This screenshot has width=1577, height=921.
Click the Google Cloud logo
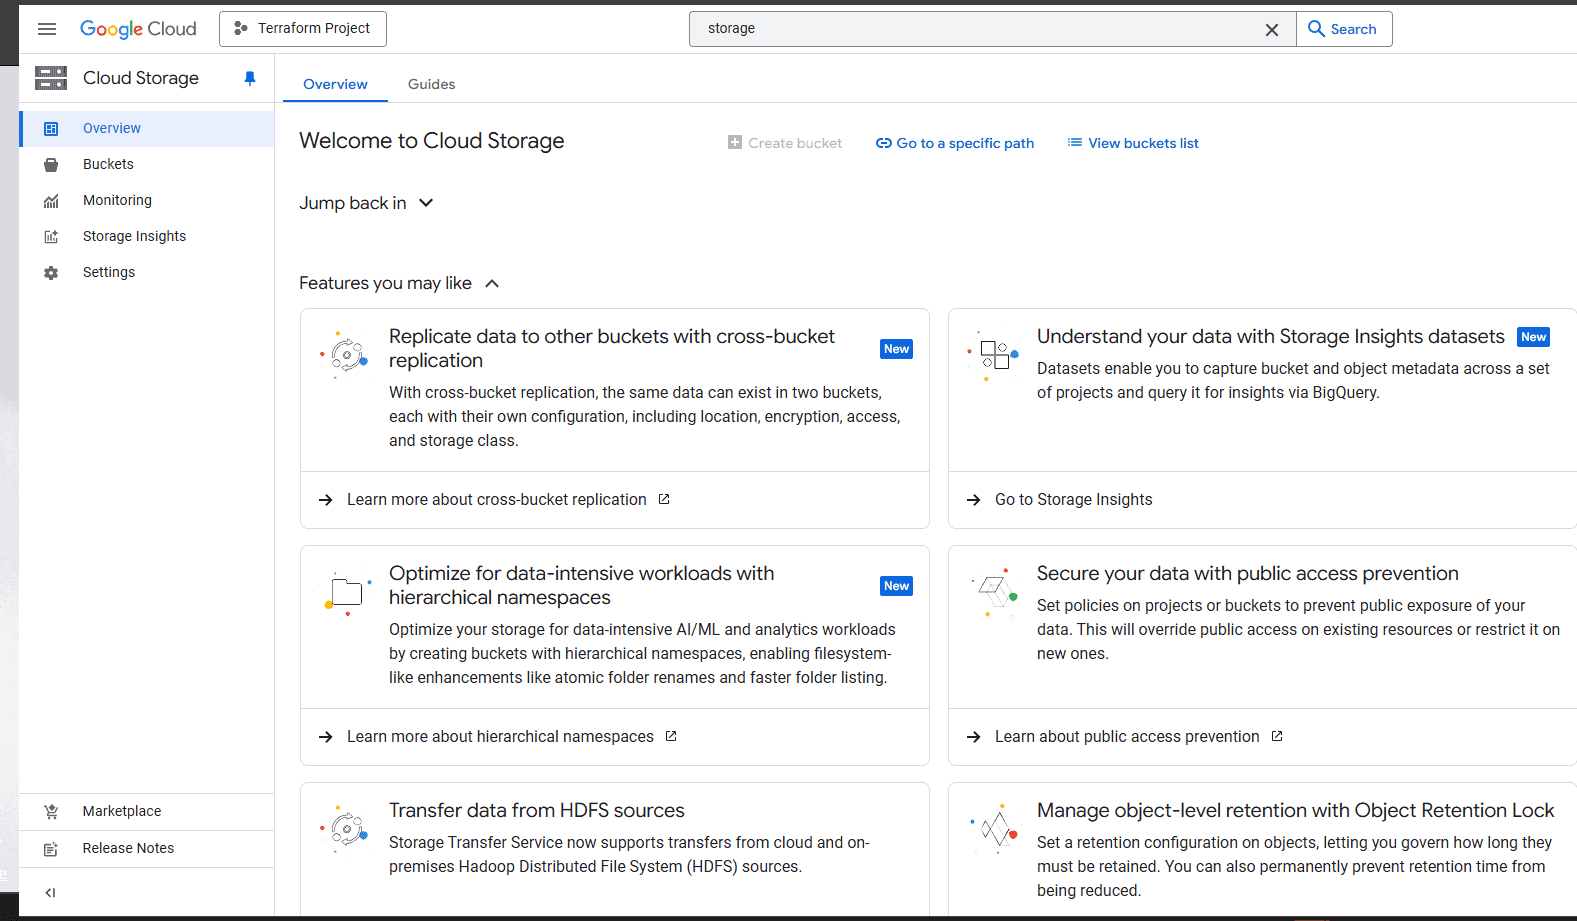[x=138, y=29]
